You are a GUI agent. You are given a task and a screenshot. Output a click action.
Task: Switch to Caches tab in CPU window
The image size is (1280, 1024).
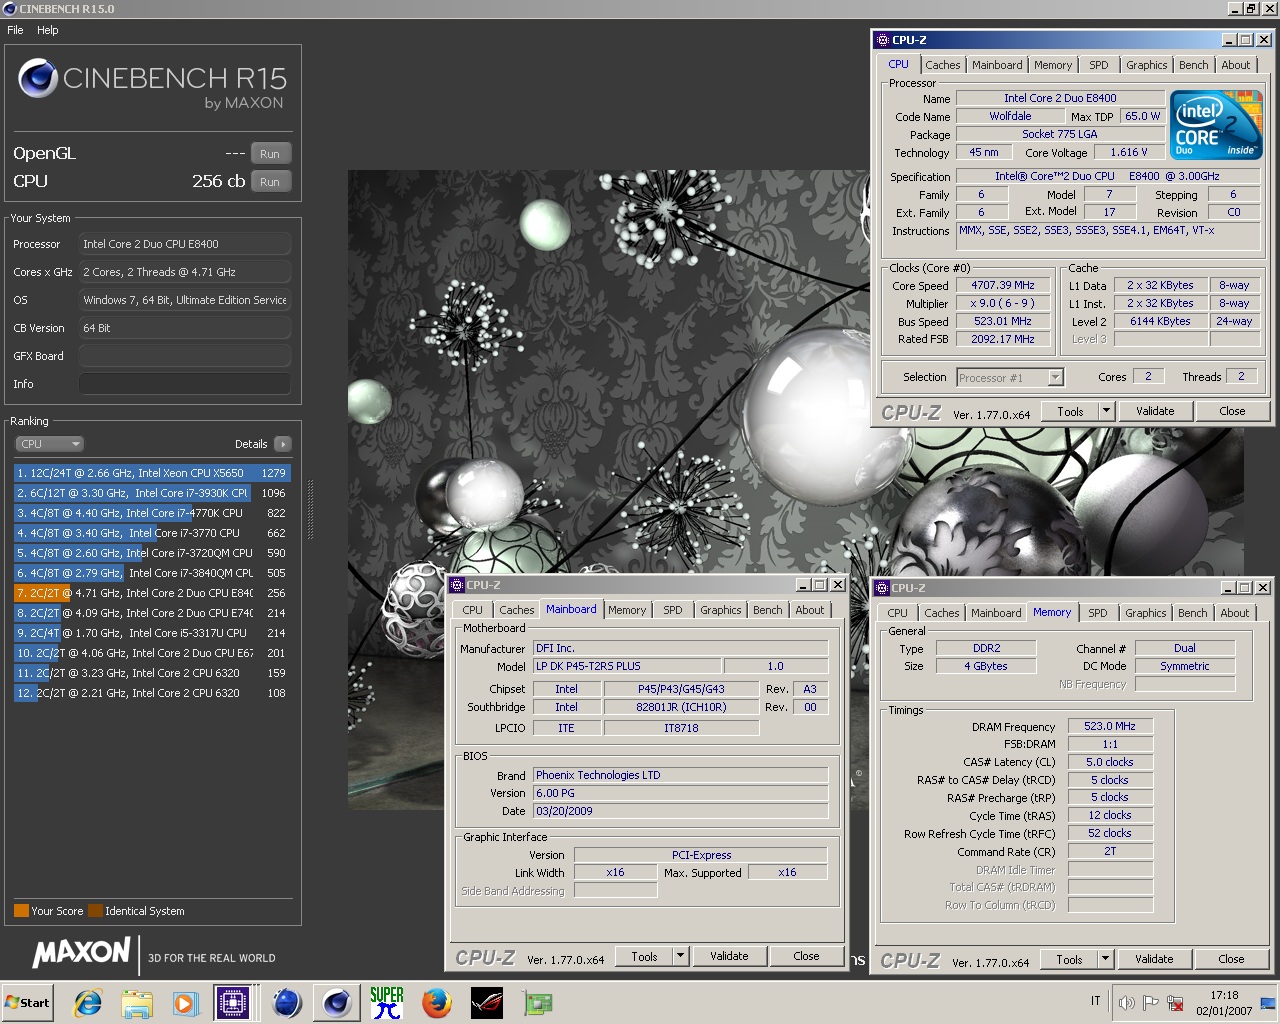point(942,65)
